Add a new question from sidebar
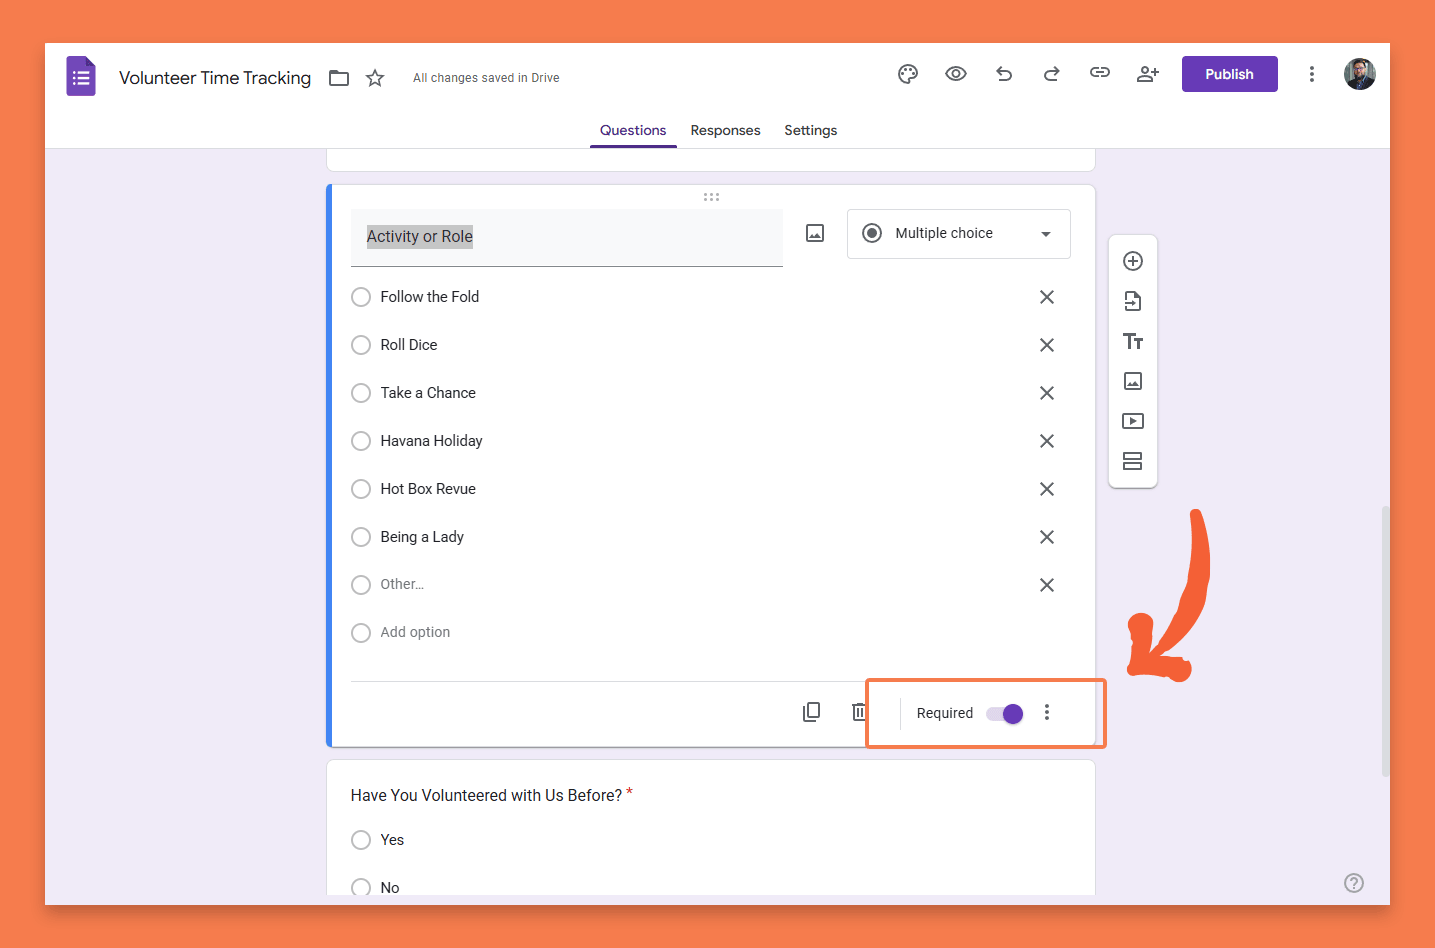This screenshot has height=948, width=1435. pyautogui.click(x=1133, y=261)
